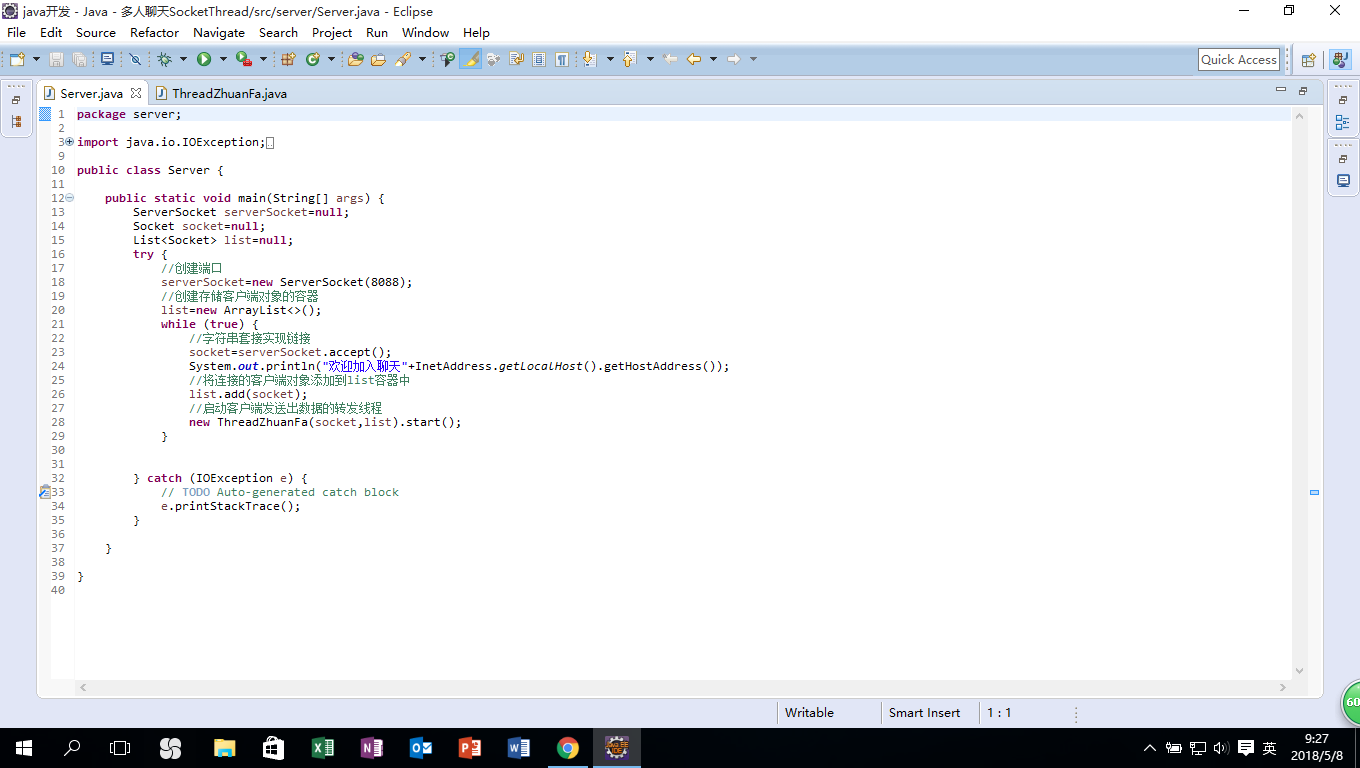Click the editor horizontal scrollbar
This screenshot has width=1360, height=768.
(x=682, y=688)
